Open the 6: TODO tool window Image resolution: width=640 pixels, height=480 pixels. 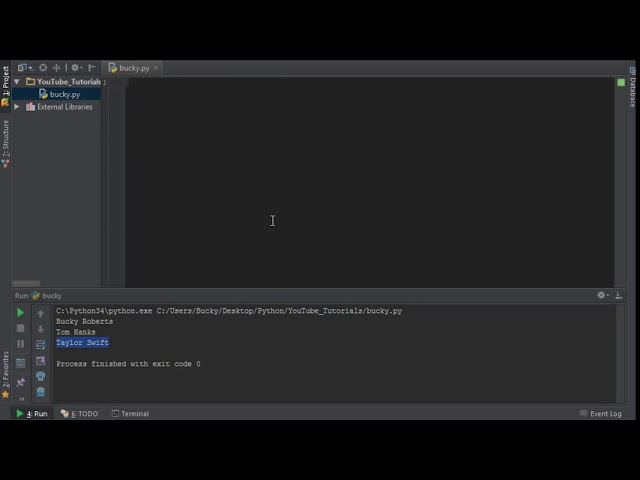pyautogui.click(x=79, y=413)
